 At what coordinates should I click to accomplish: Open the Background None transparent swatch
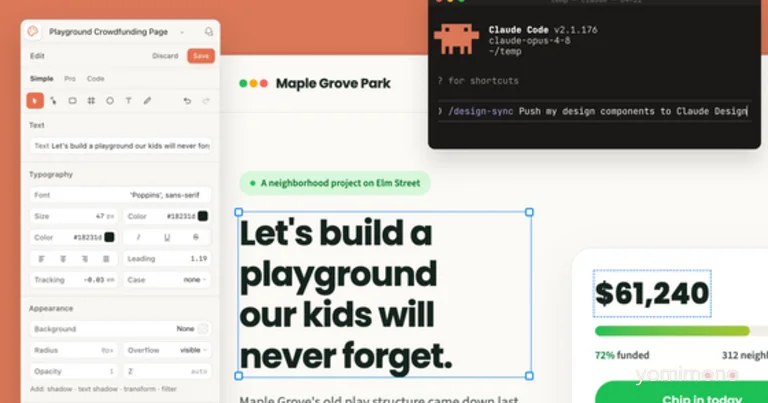click(x=203, y=329)
